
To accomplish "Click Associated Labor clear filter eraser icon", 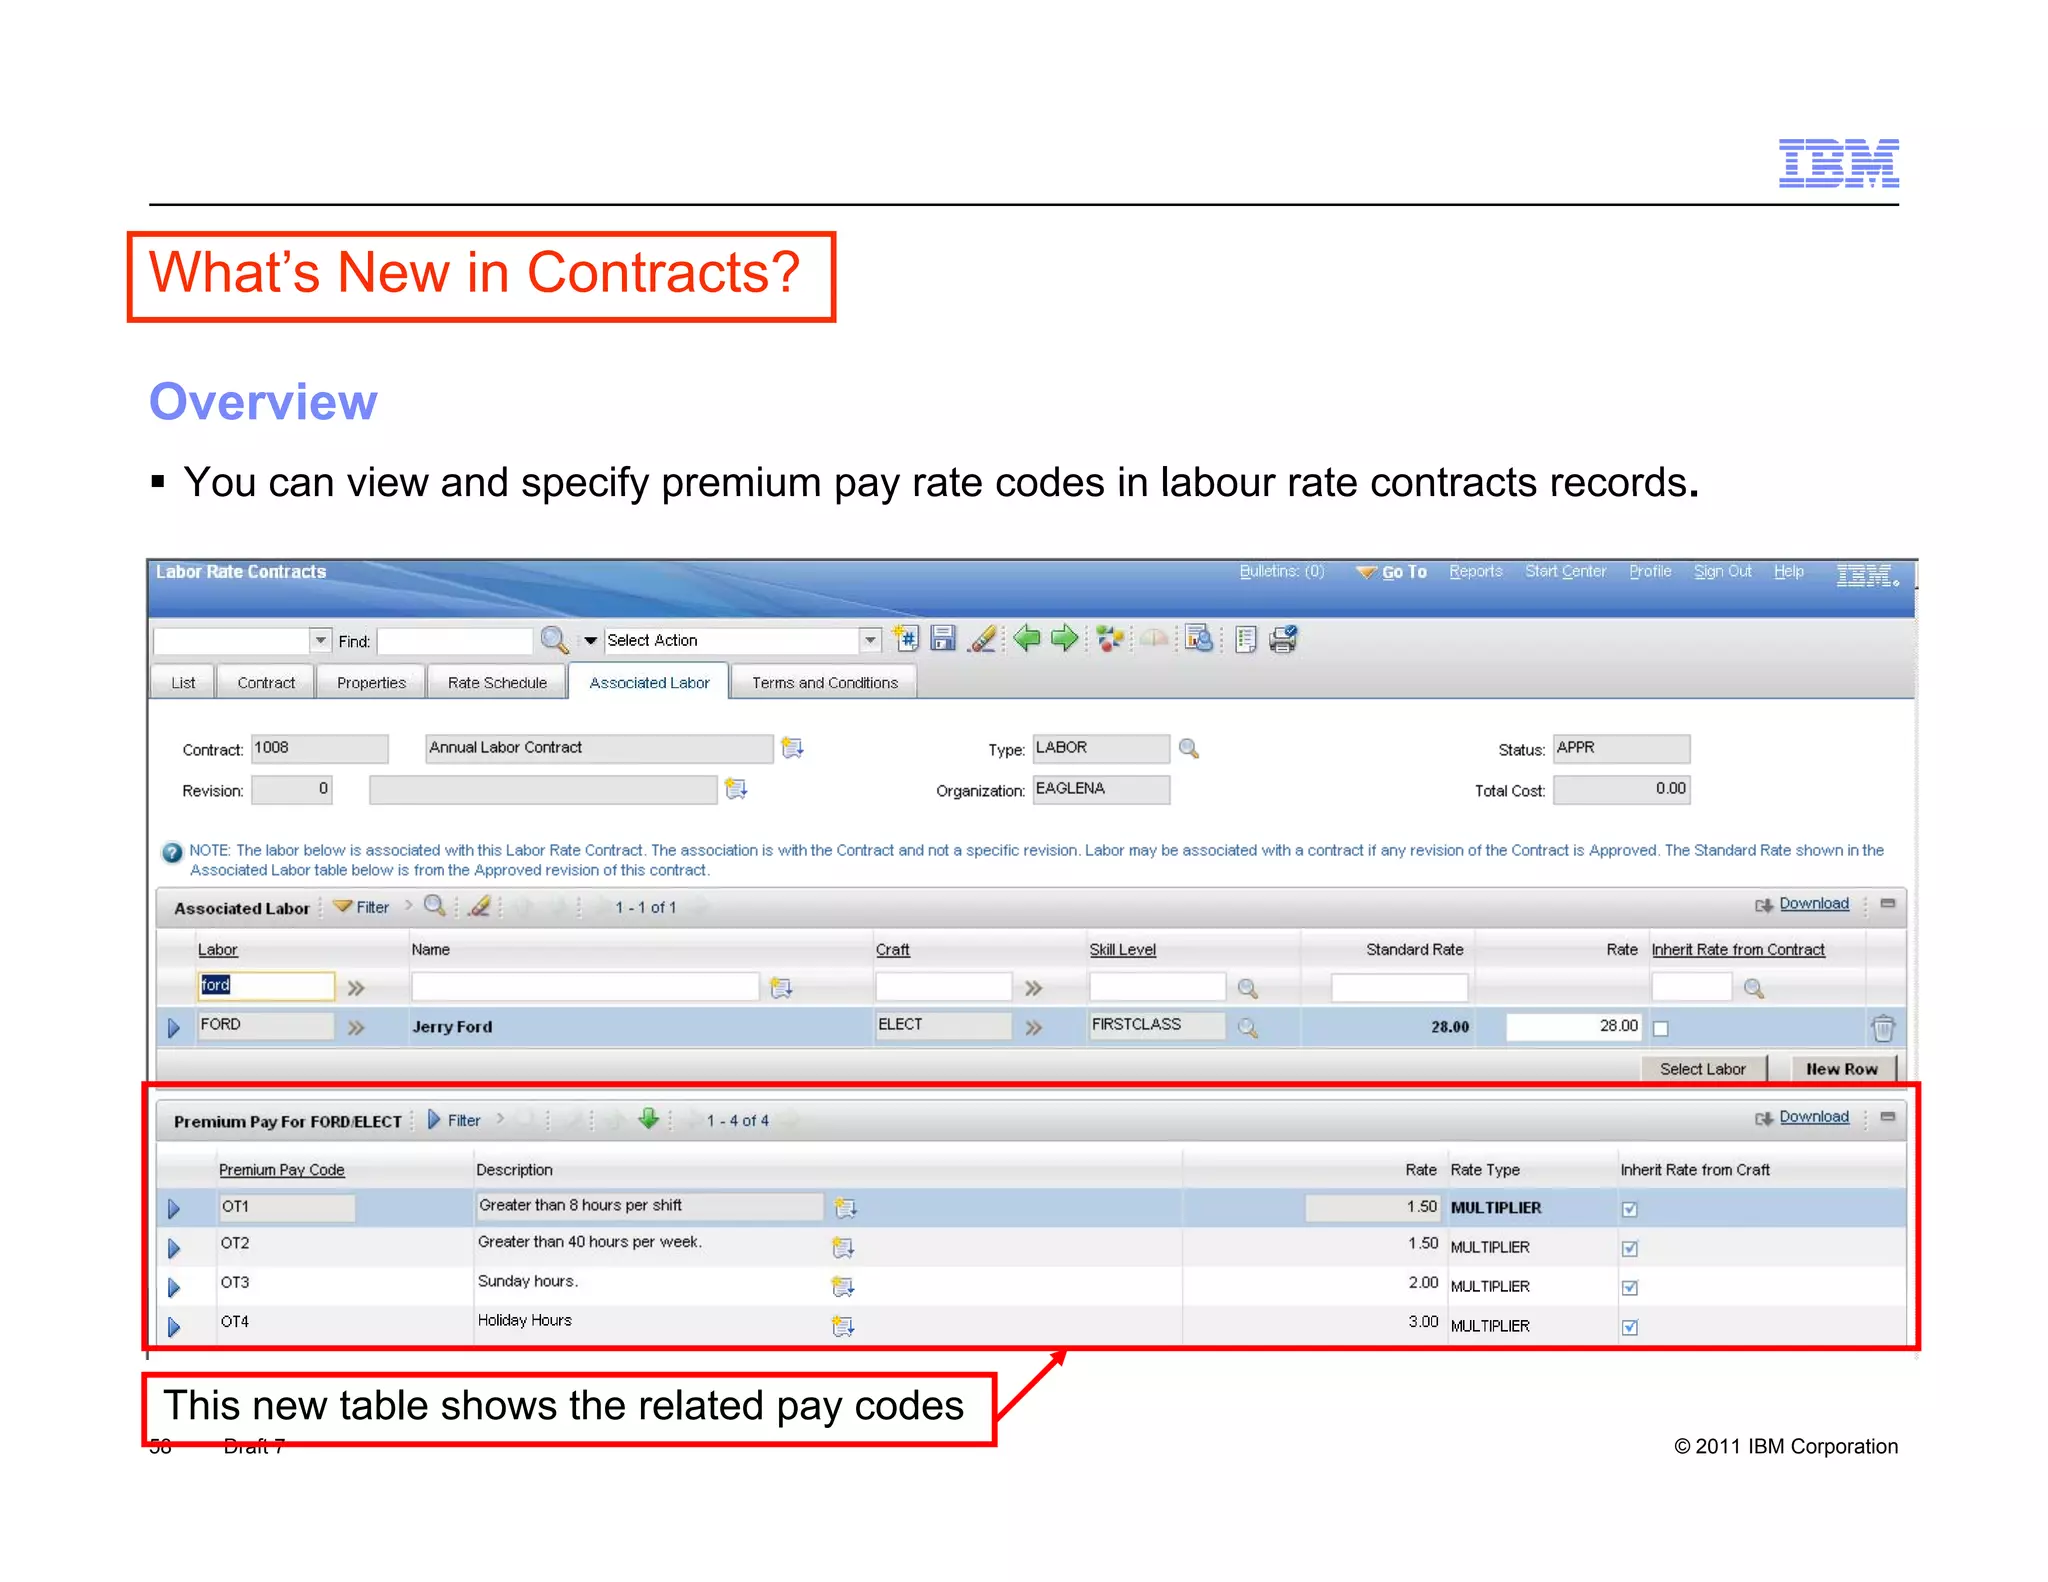I will click(480, 906).
